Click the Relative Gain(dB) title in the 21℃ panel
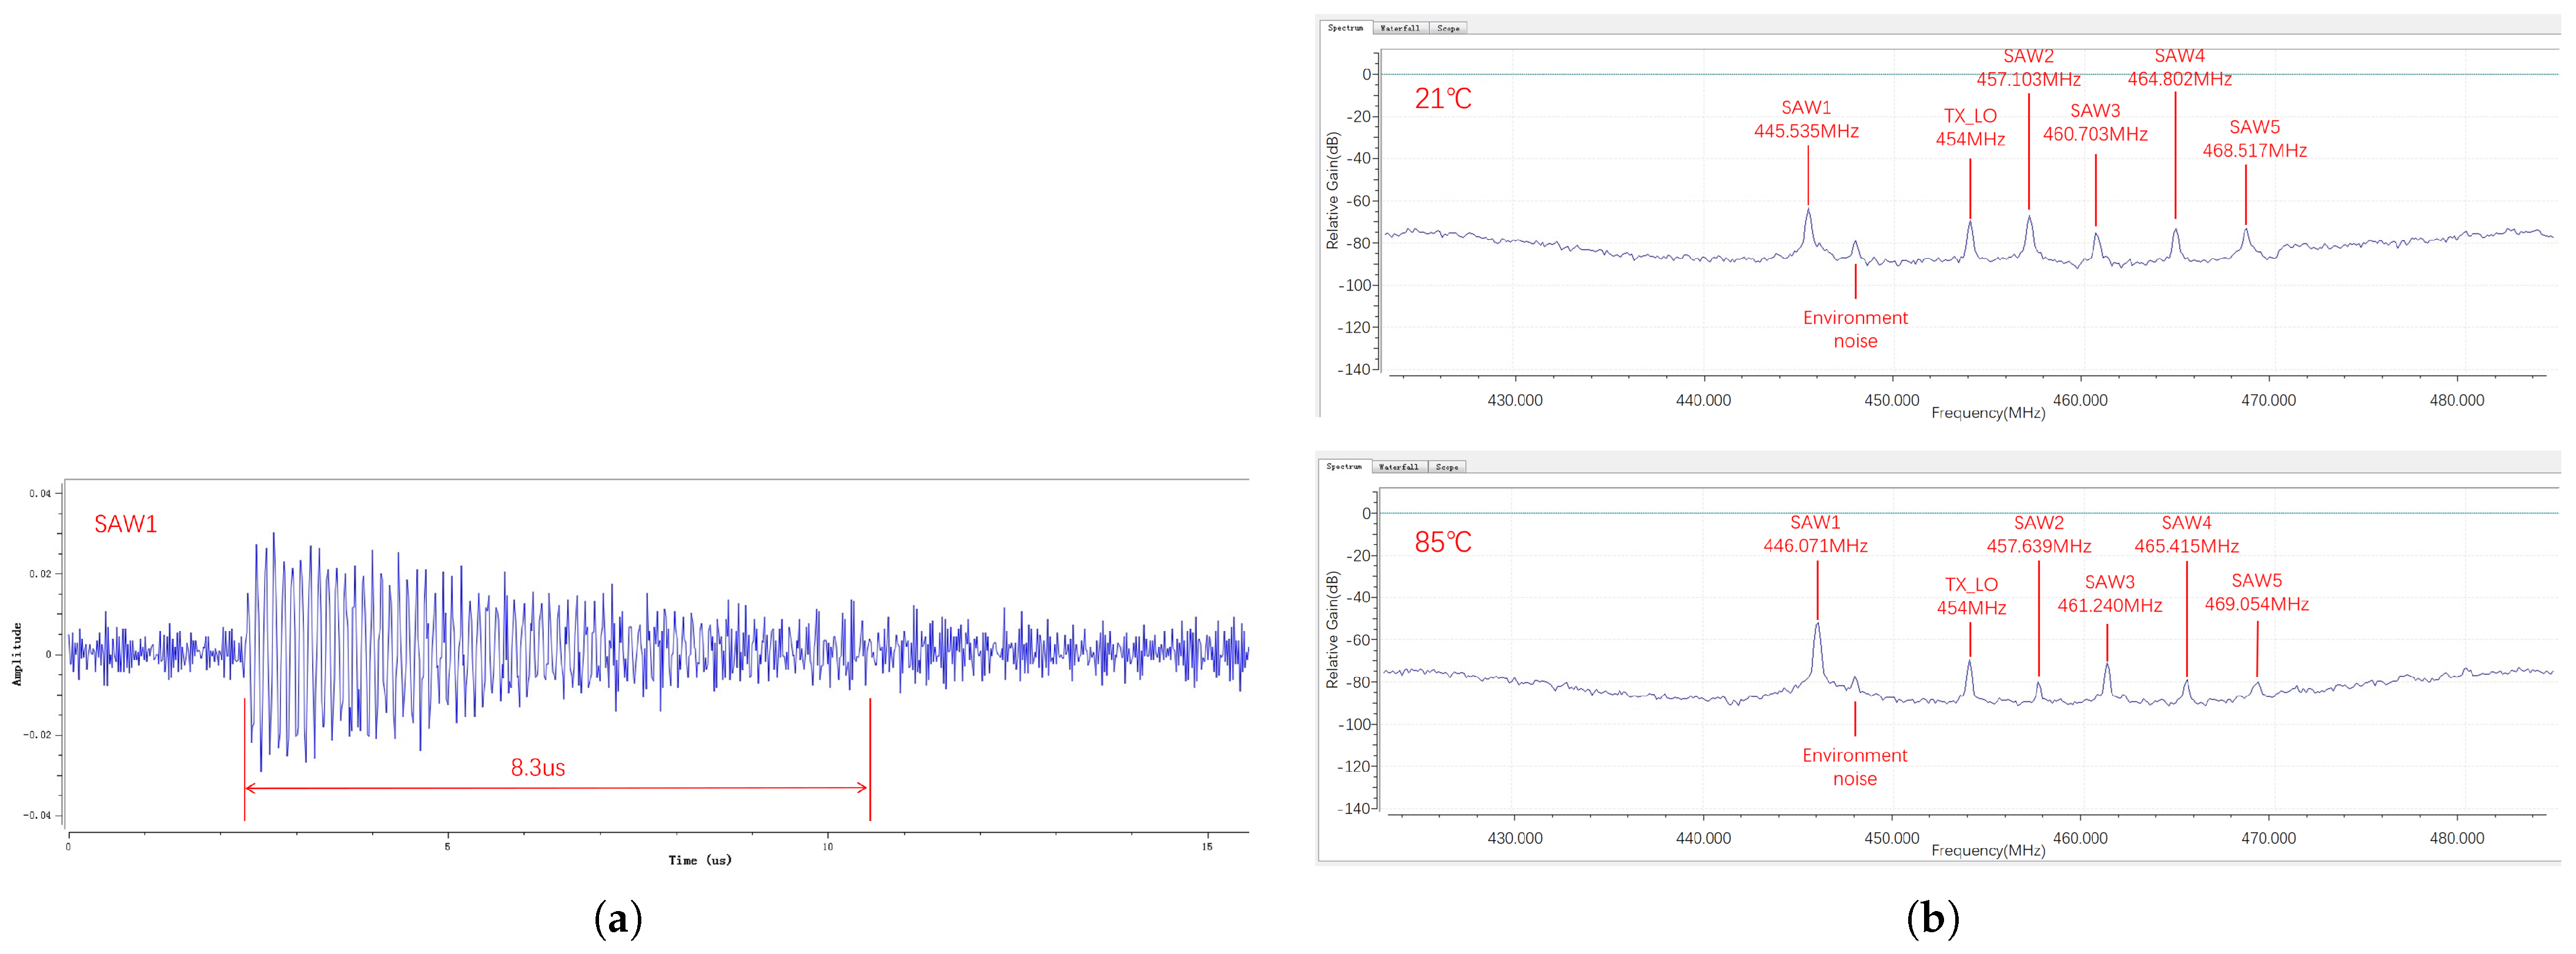The height and width of the screenshot is (954, 2576). click(1332, 191)
